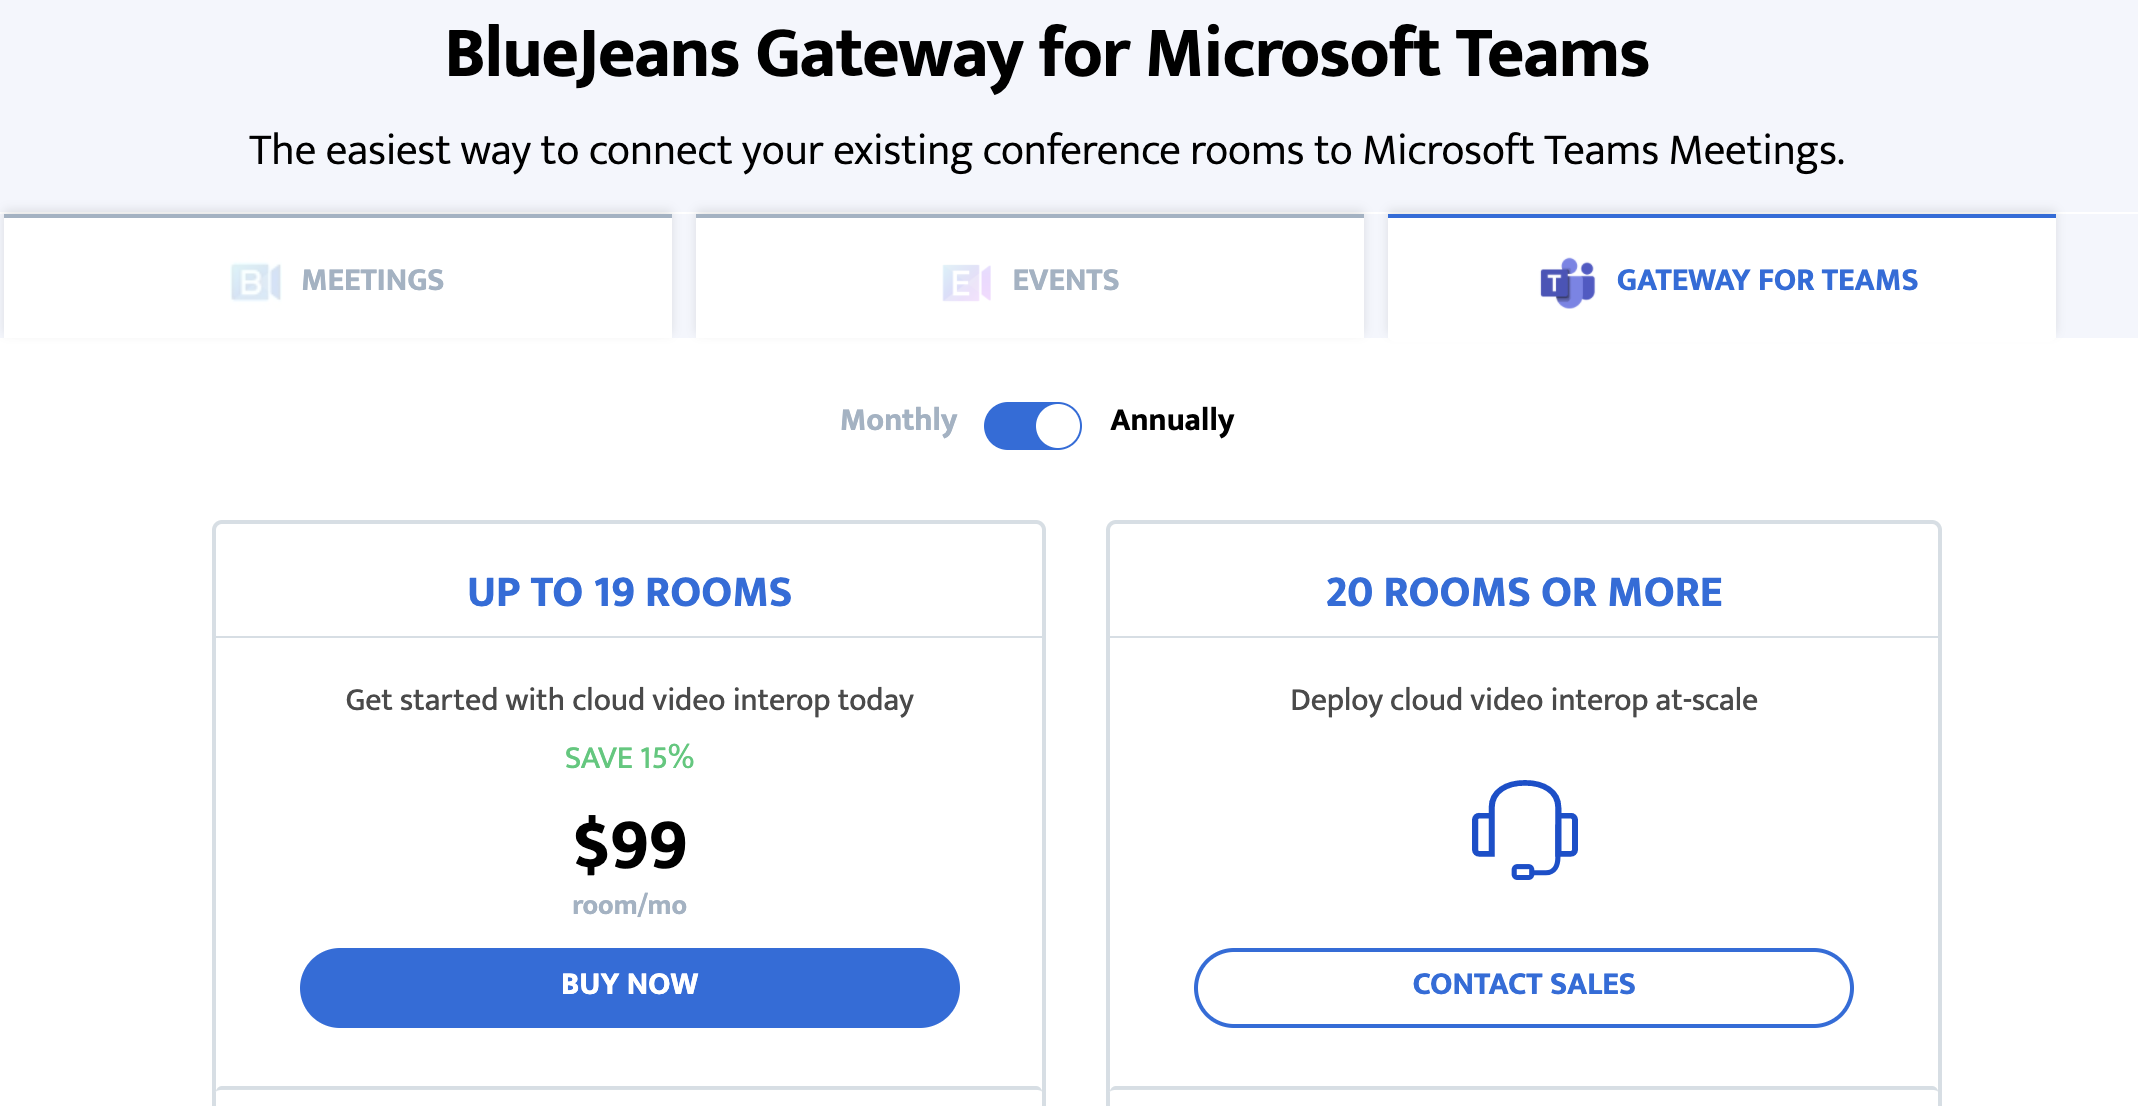
Task: Click the Microsoft Teams logo icon
Action: click(x=1567, y=282)
